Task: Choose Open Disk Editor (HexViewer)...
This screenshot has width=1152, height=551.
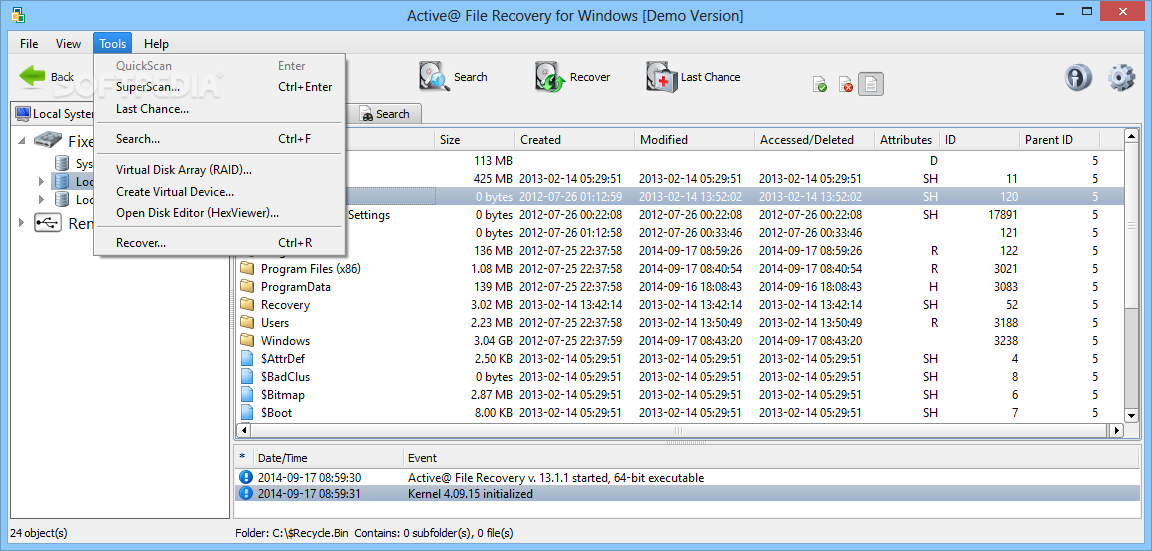Action: tap(219, 213)
